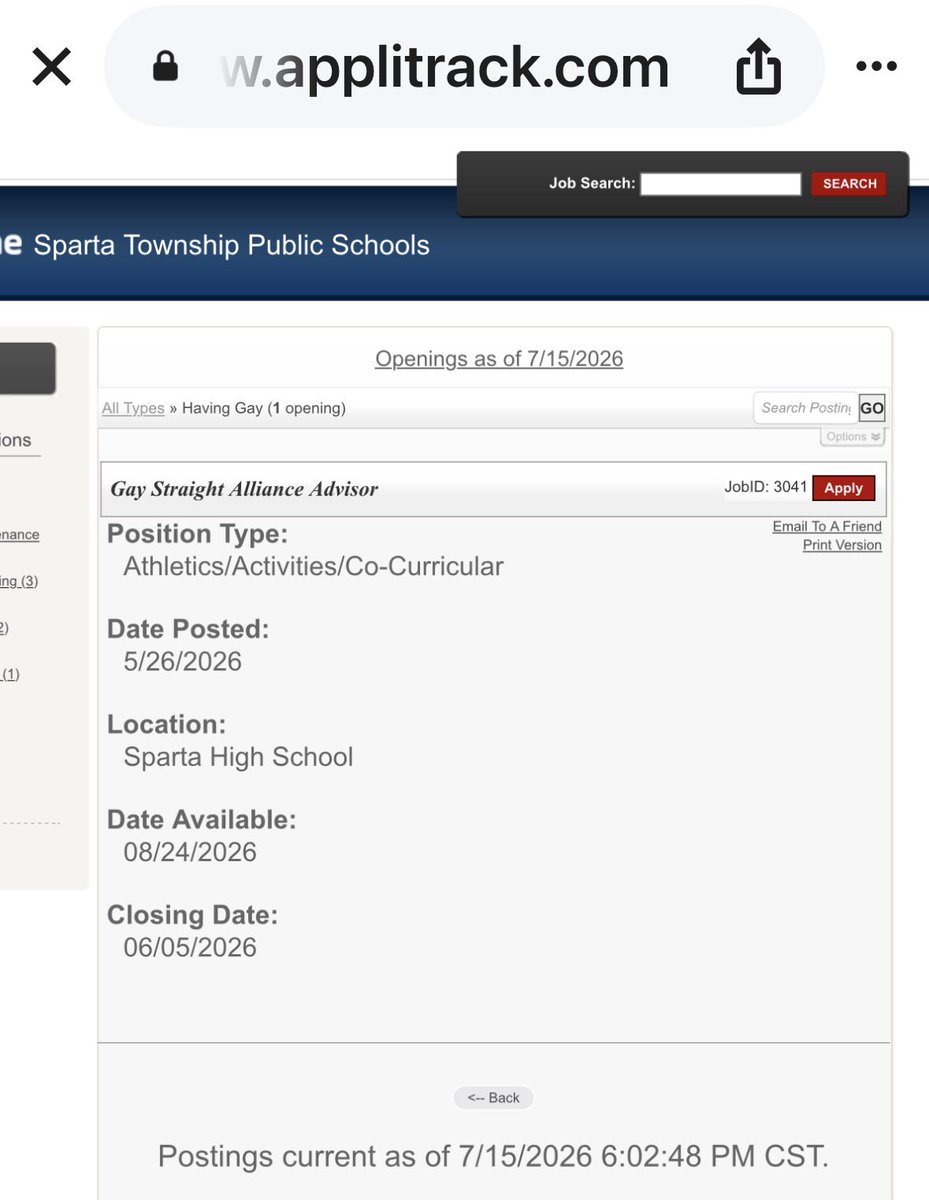Tap the padlock security icon
Screen dimensions: 929x1200
[165, 67]
